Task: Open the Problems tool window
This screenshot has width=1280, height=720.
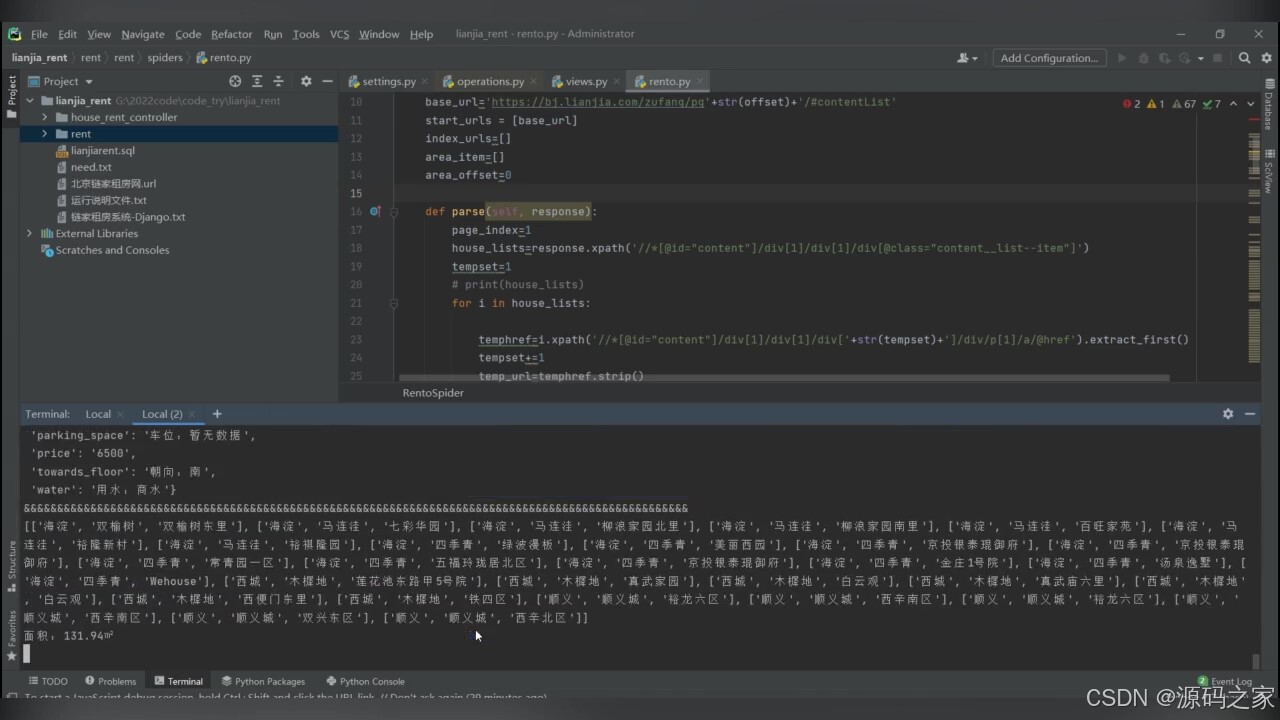Action: coord(110,681)
